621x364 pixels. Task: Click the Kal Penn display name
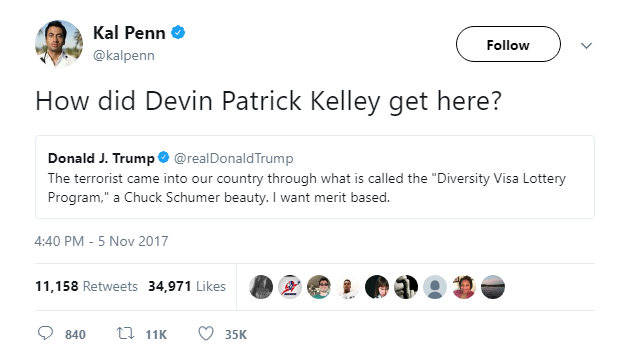click(x=129, y=33)
